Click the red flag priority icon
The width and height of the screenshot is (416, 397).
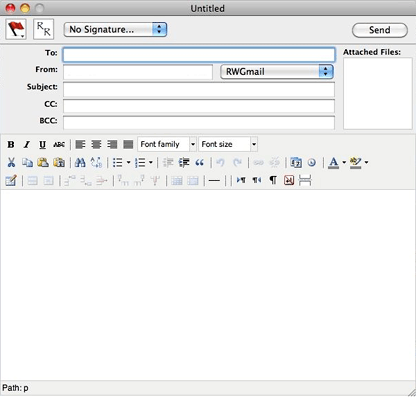[16, 29]
